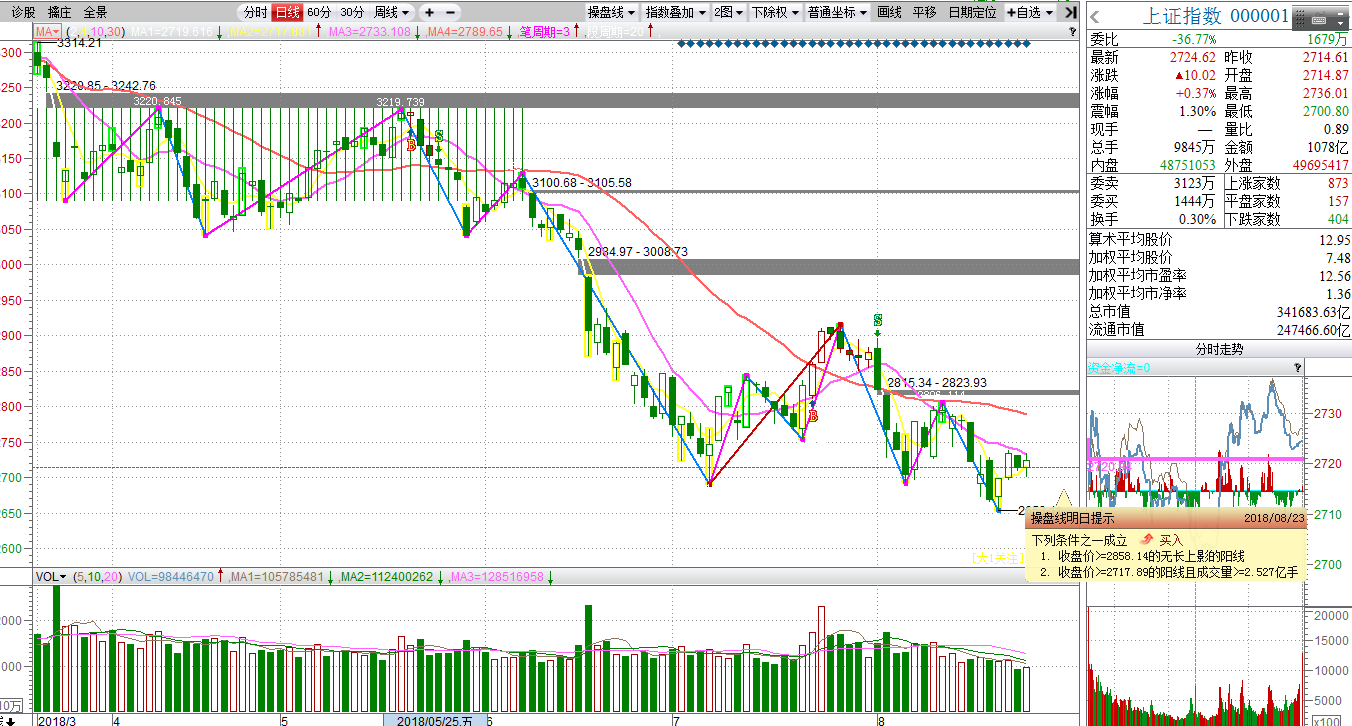Click the green S sell marker near 2815.34

pyautogui.click(x=877, y=320)
